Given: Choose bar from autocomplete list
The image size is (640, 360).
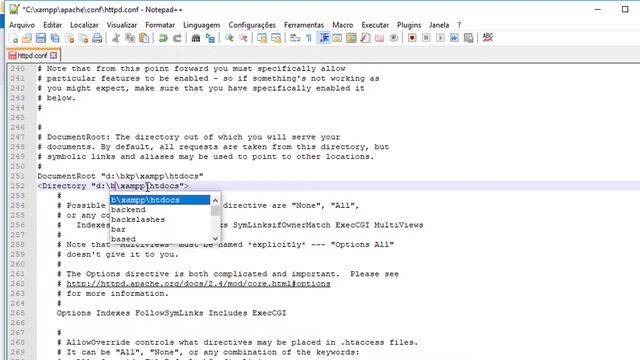Looking at the screenshot, I should tap(160, 229).
